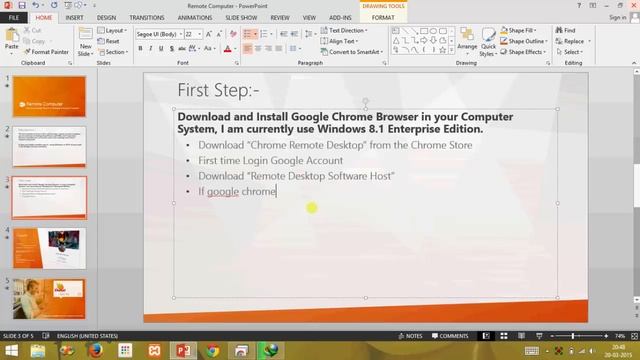
Task: Open the FILE tab
Action: coord(14,18)
